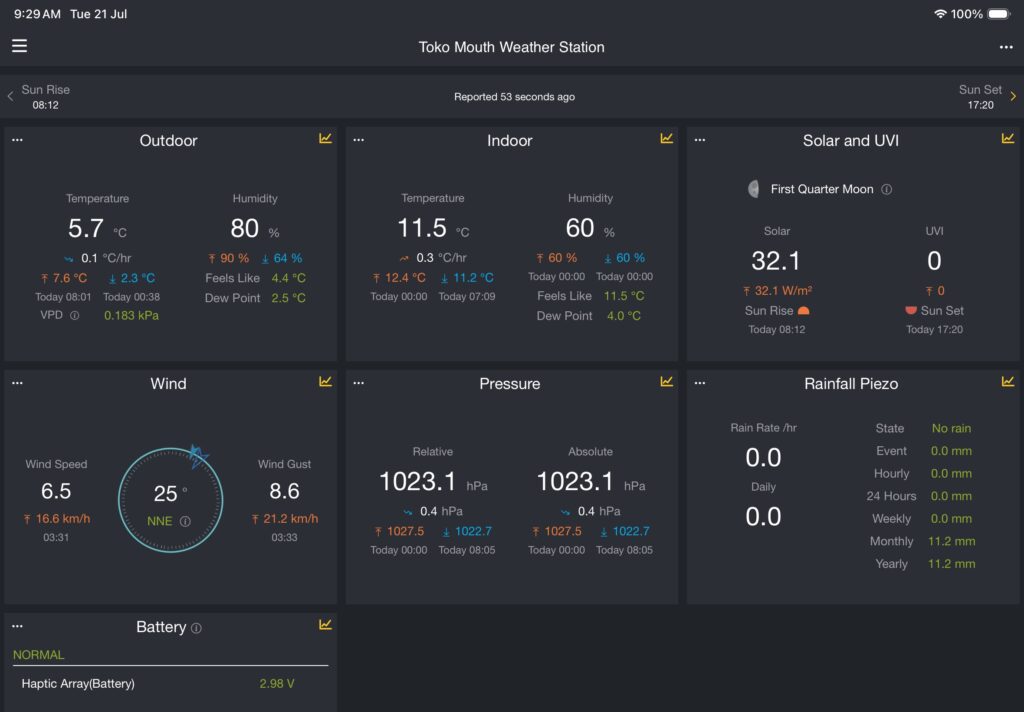
Task: Tap the NNE wind direction info icon
Action: point(185,521)
